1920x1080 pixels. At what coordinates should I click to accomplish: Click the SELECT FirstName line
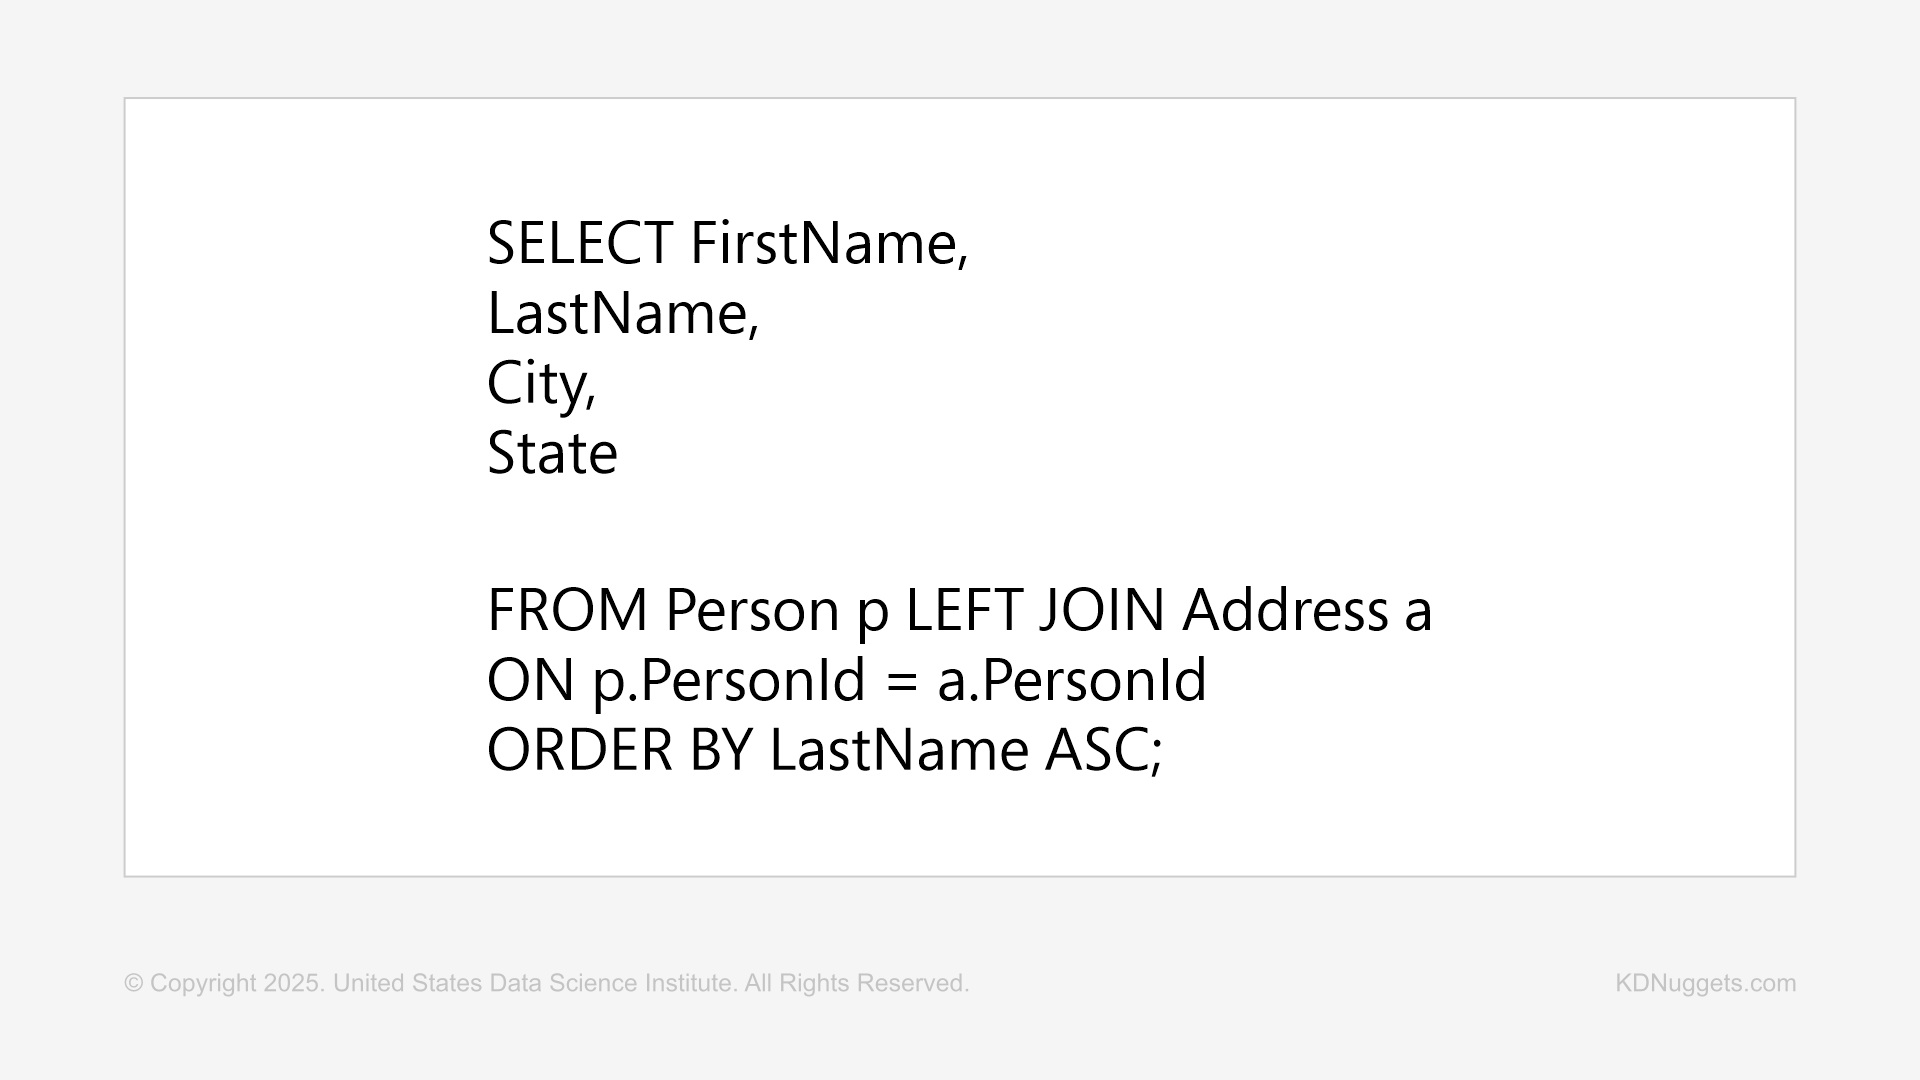tap(727, 243)
